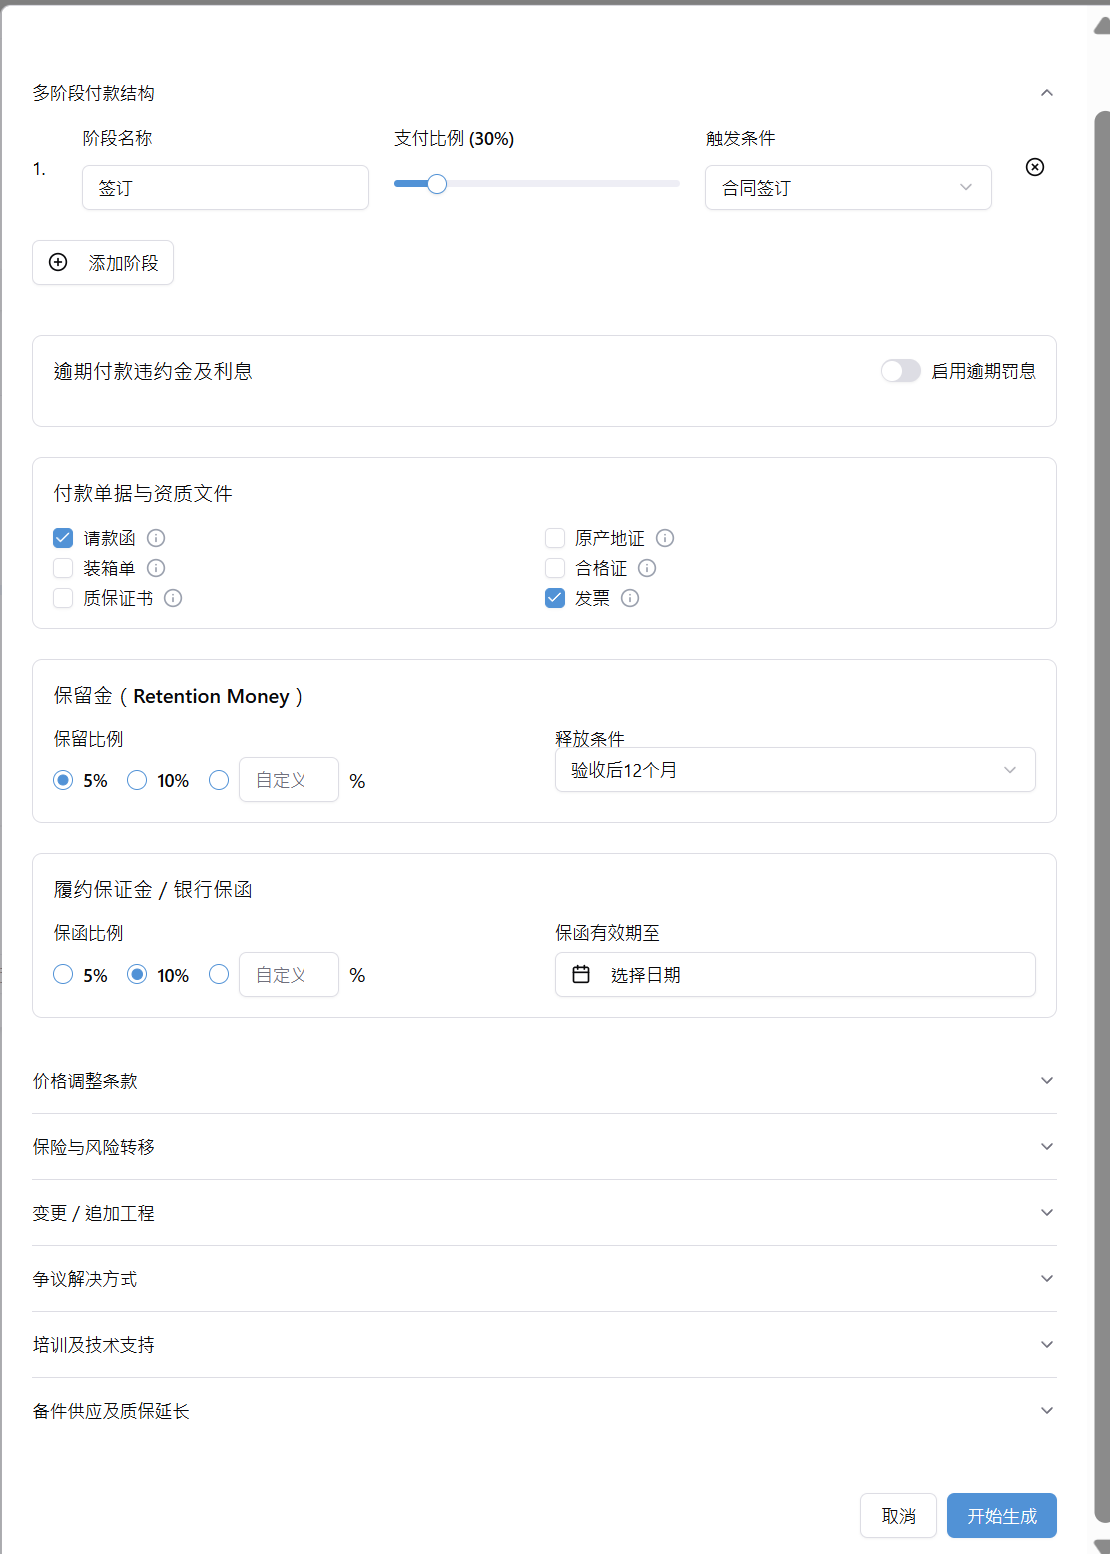The width and height of the screenshot is (1110, 1554).
Task: Select 10% retention ratio radio button
Action: pyautogui.click(x=137, y=780)
